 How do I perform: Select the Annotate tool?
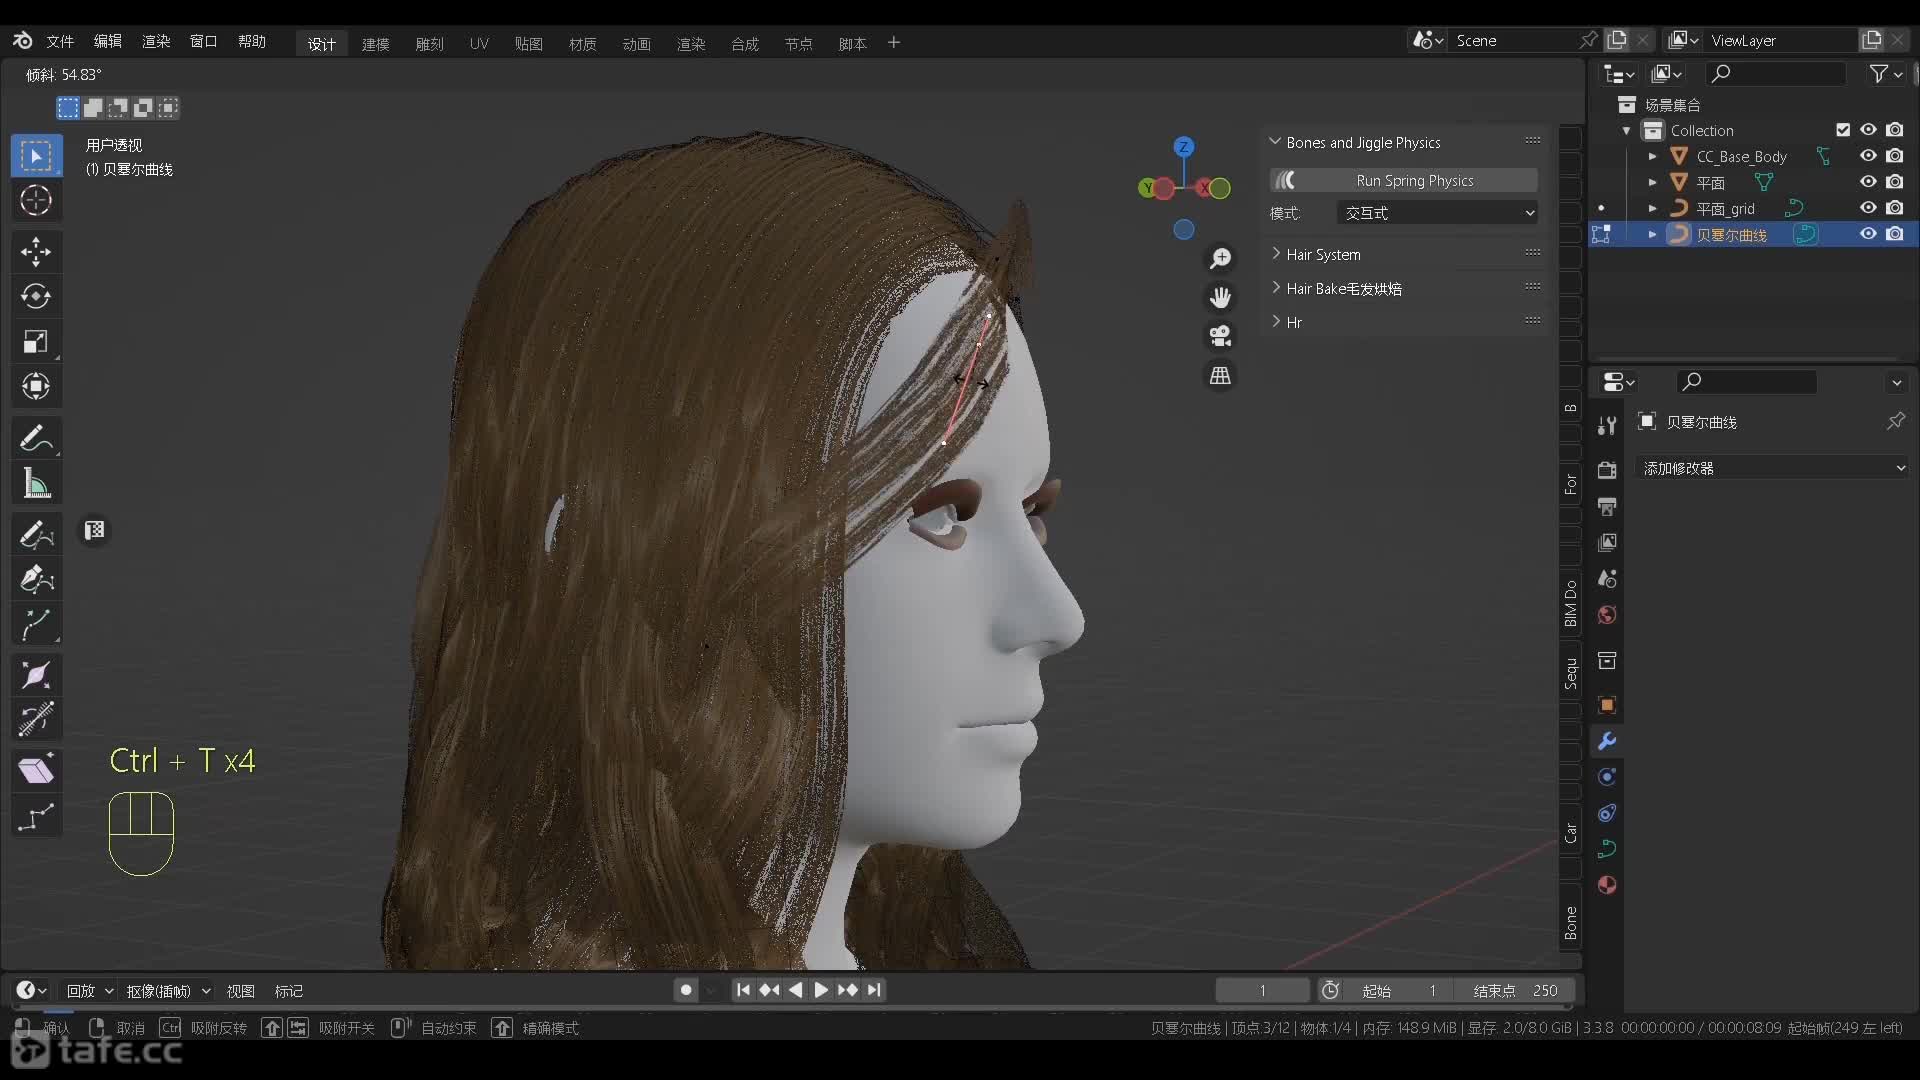tap(36, 438)
